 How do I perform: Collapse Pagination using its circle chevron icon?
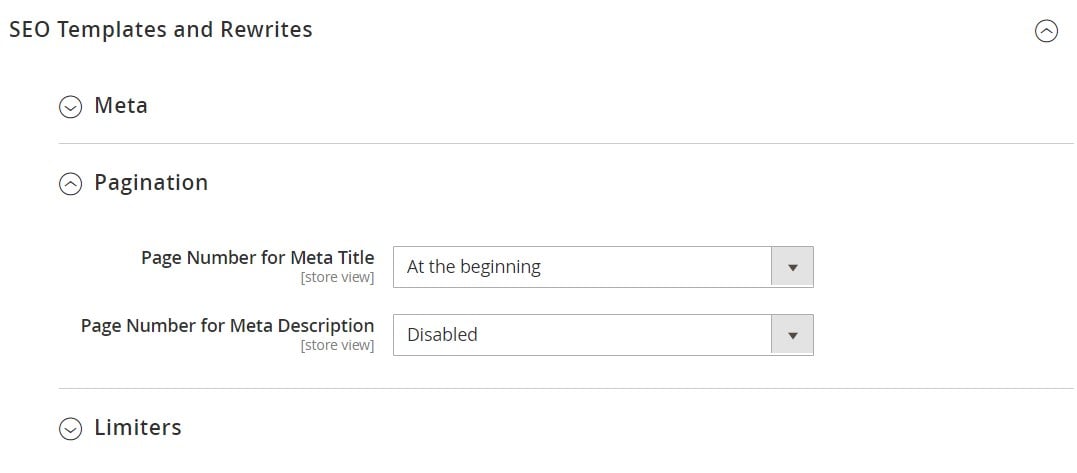[70, 183]
